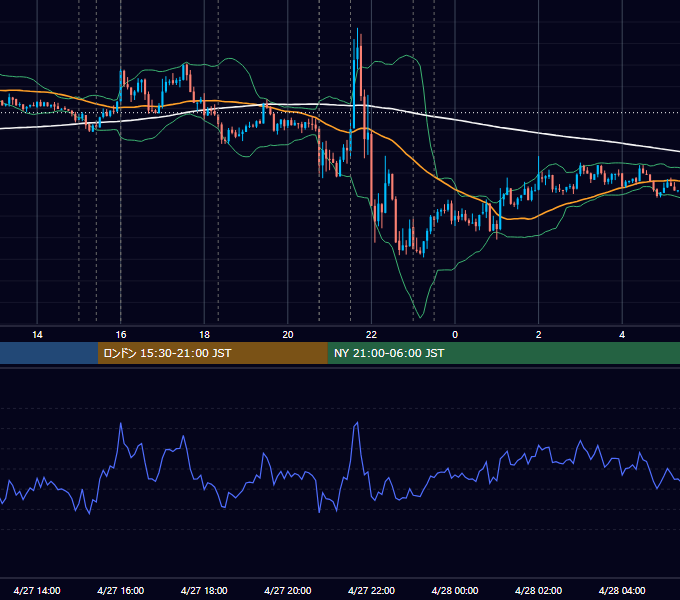Click the NY 21:00-06:00 JST session bar

503,353
